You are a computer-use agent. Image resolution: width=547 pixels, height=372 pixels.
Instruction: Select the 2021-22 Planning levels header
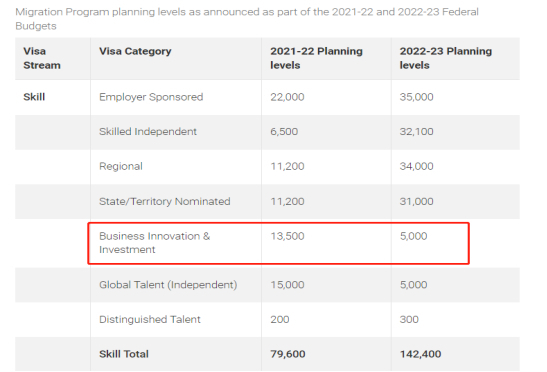[316, 58]
